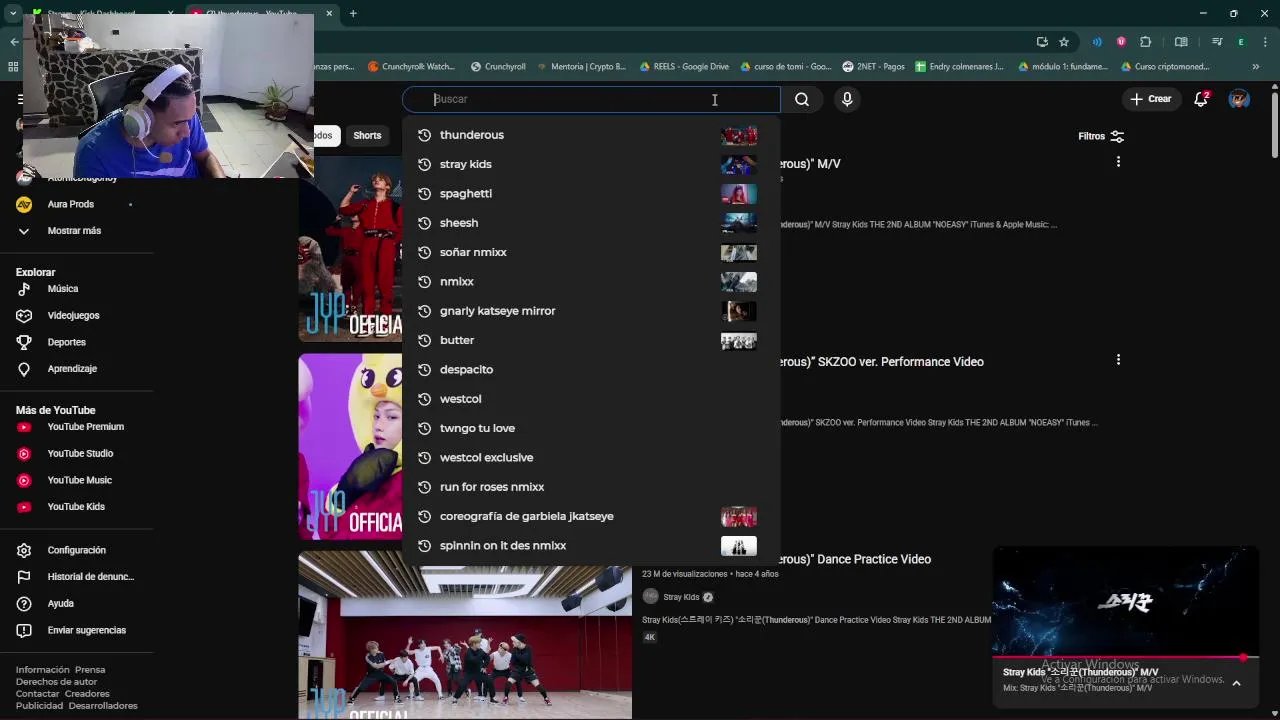Select 'coreografía de garbiela jkatseye' suggestion
Image resolution: width=1280 pixels, height=720 pixels.
pyautogui.click(x=590, y=516)
